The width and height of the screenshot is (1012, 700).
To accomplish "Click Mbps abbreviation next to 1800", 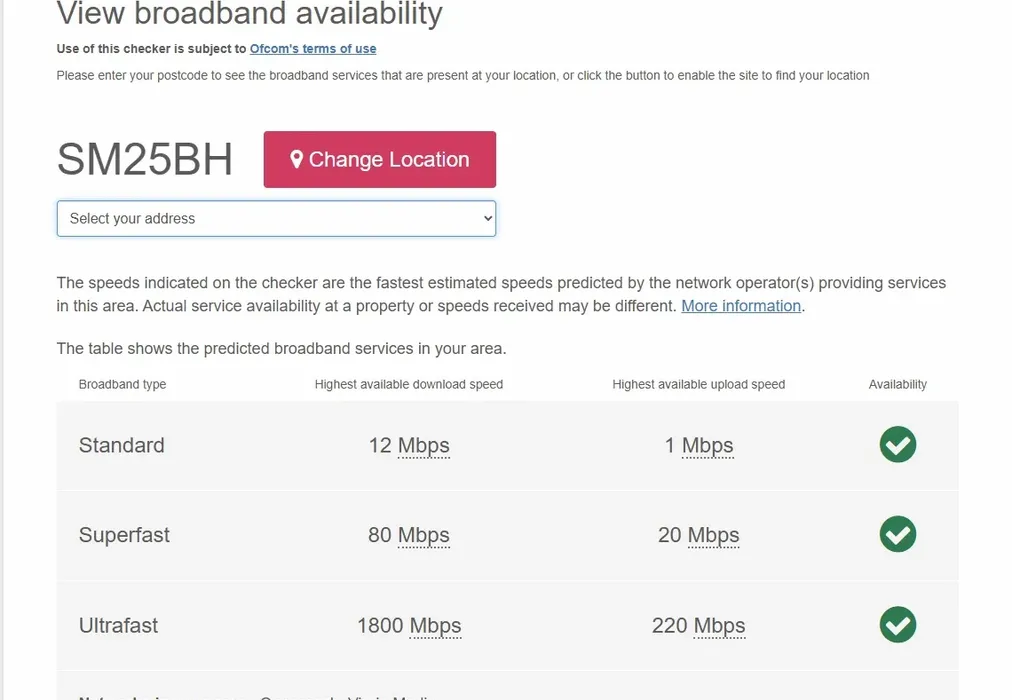I will (435, 626).
